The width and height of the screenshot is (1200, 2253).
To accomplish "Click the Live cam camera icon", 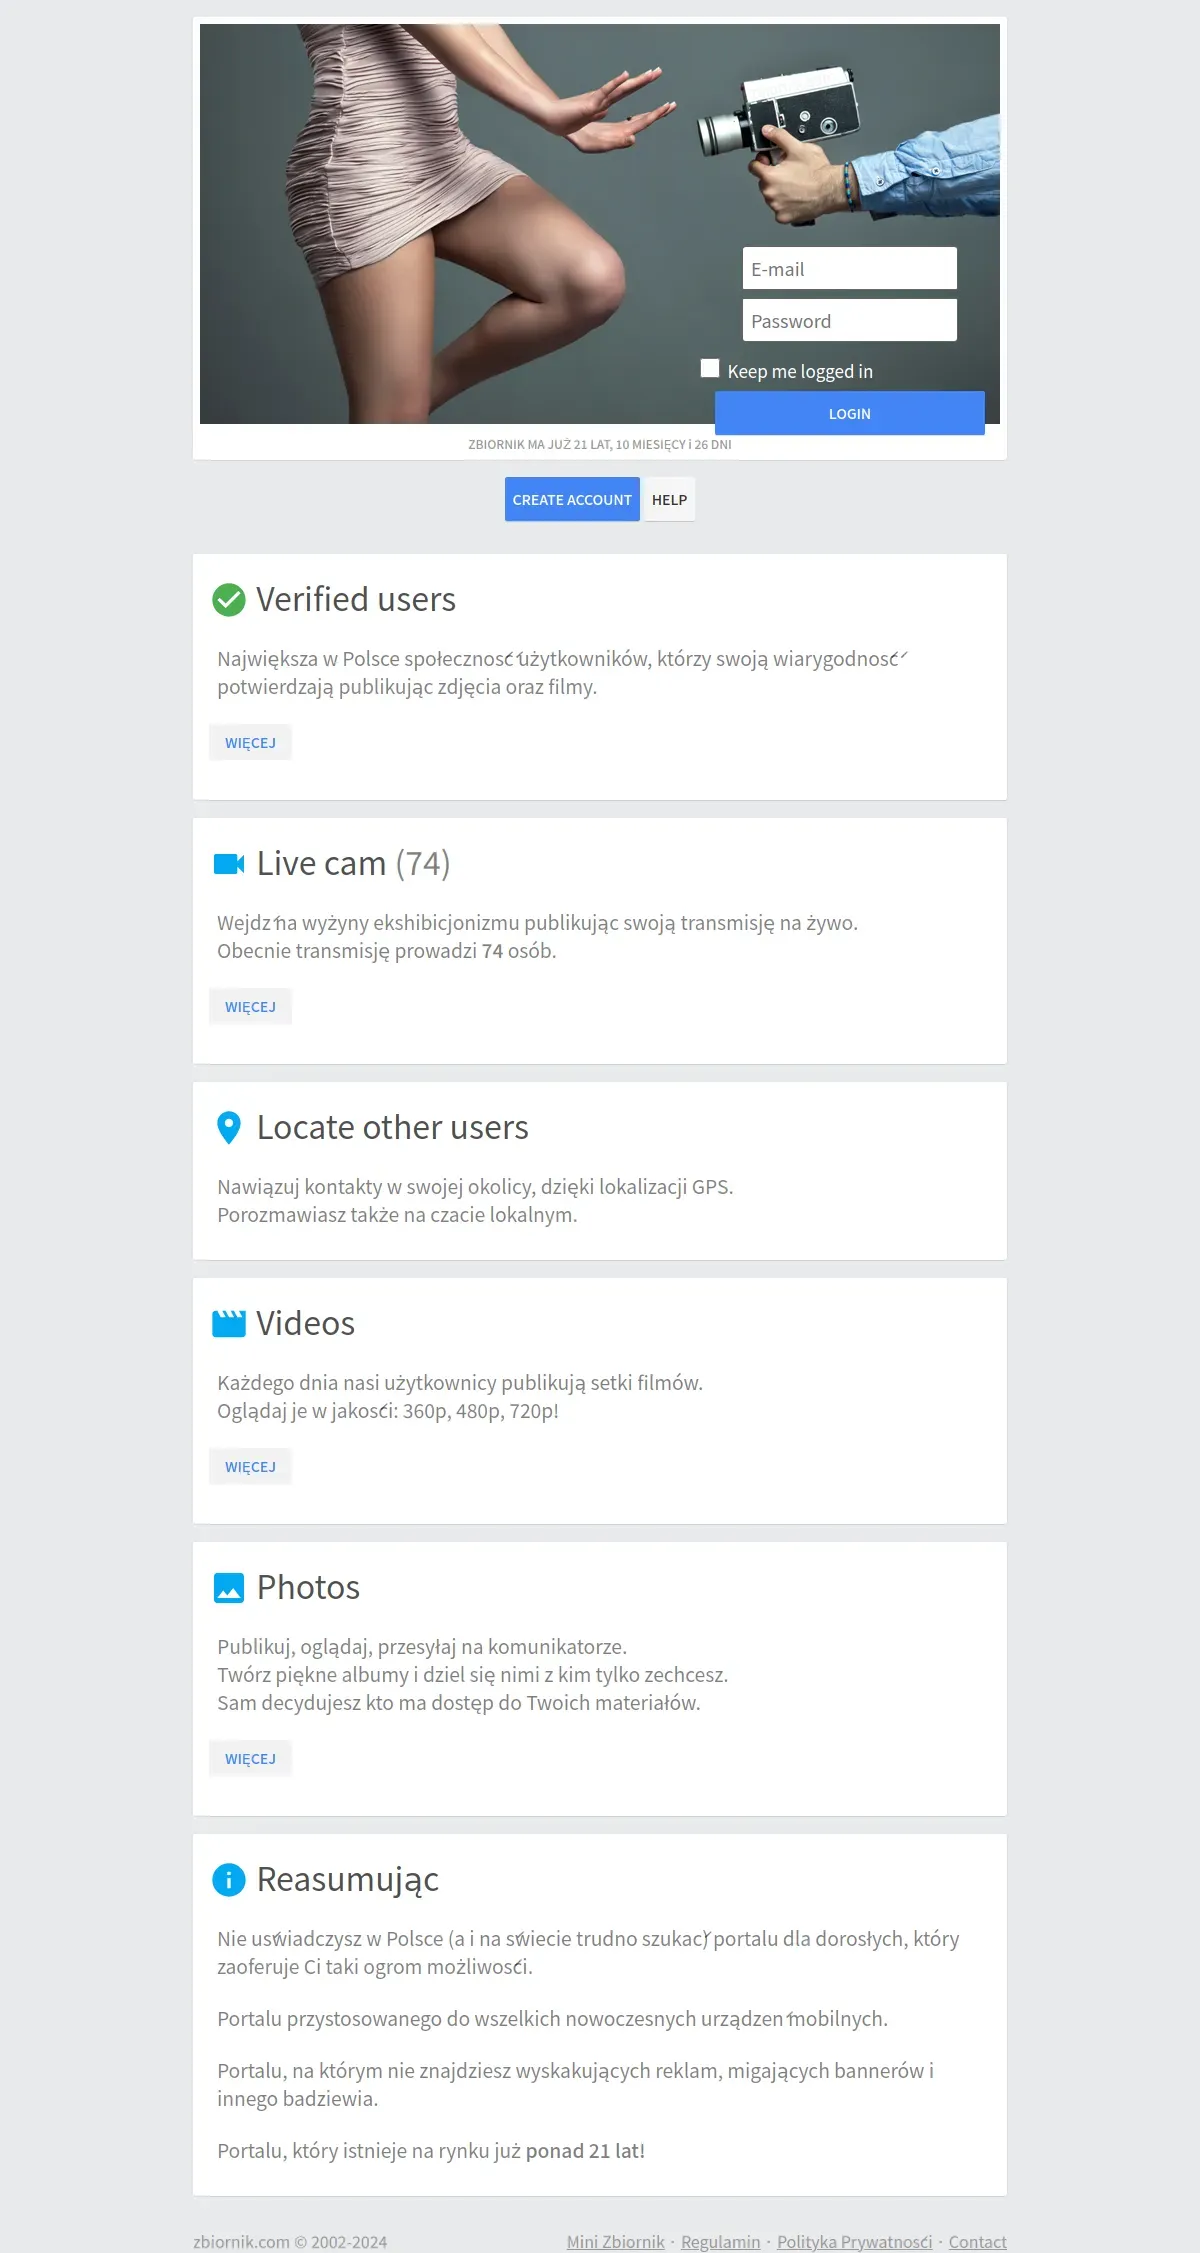I will tap(229, 864).
